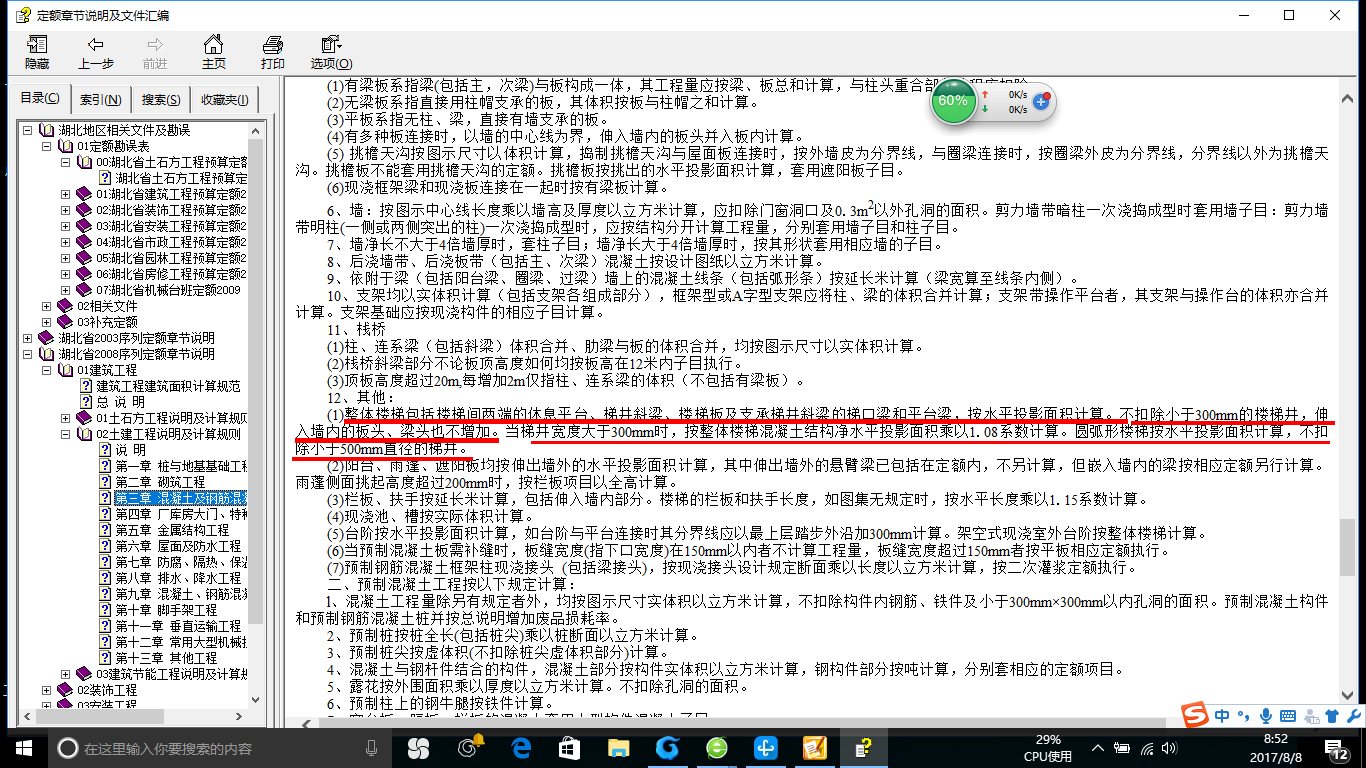The image size is (1366, 768).
Task: Click the volume speaker tray icon
Action: 1169,748
